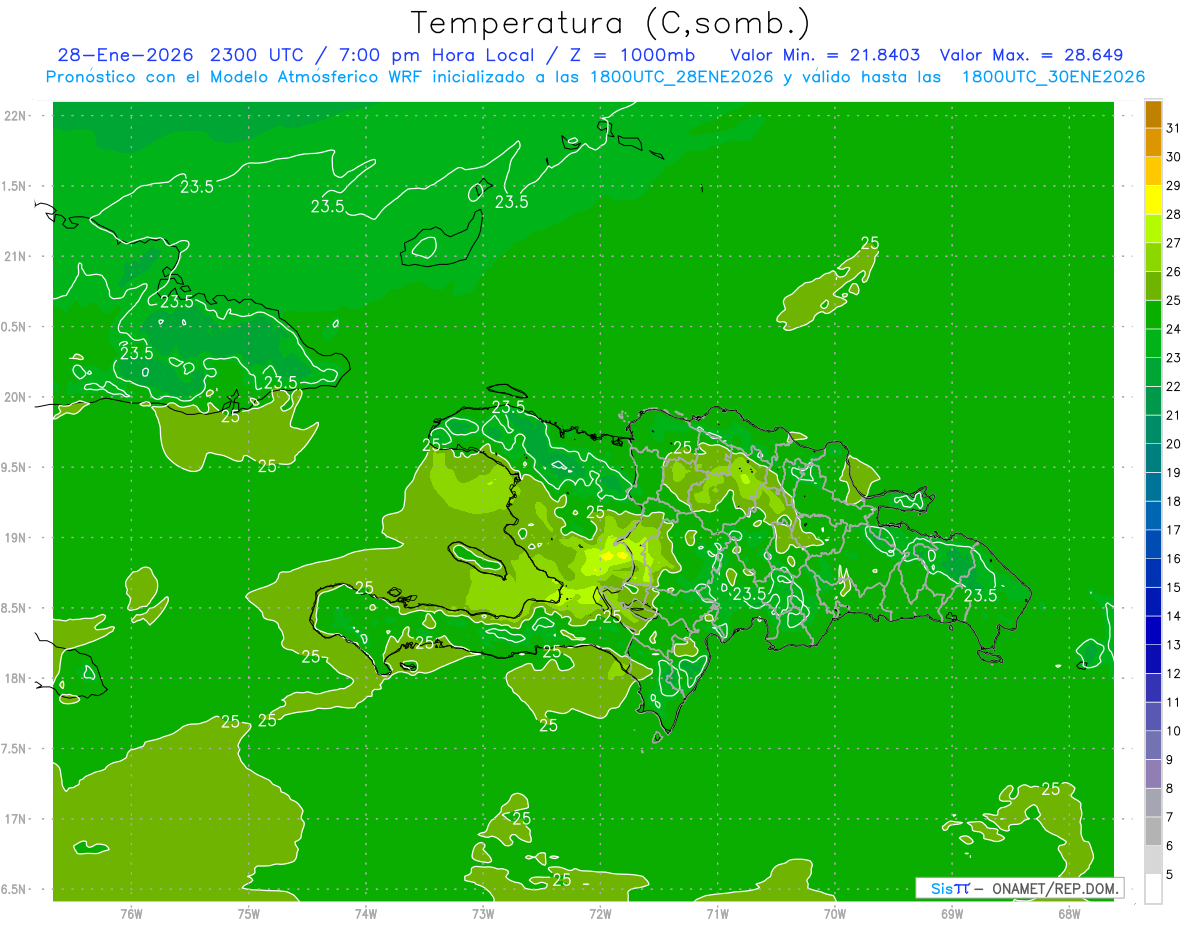1200x927 pixels.
Task: Click the blue color bar segment between 16 and 17
Action: pyautogui.click(x=1153, y=545)
